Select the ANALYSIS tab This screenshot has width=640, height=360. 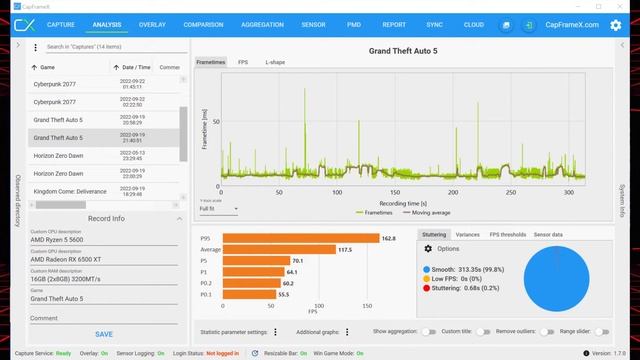tap(107, 25)
